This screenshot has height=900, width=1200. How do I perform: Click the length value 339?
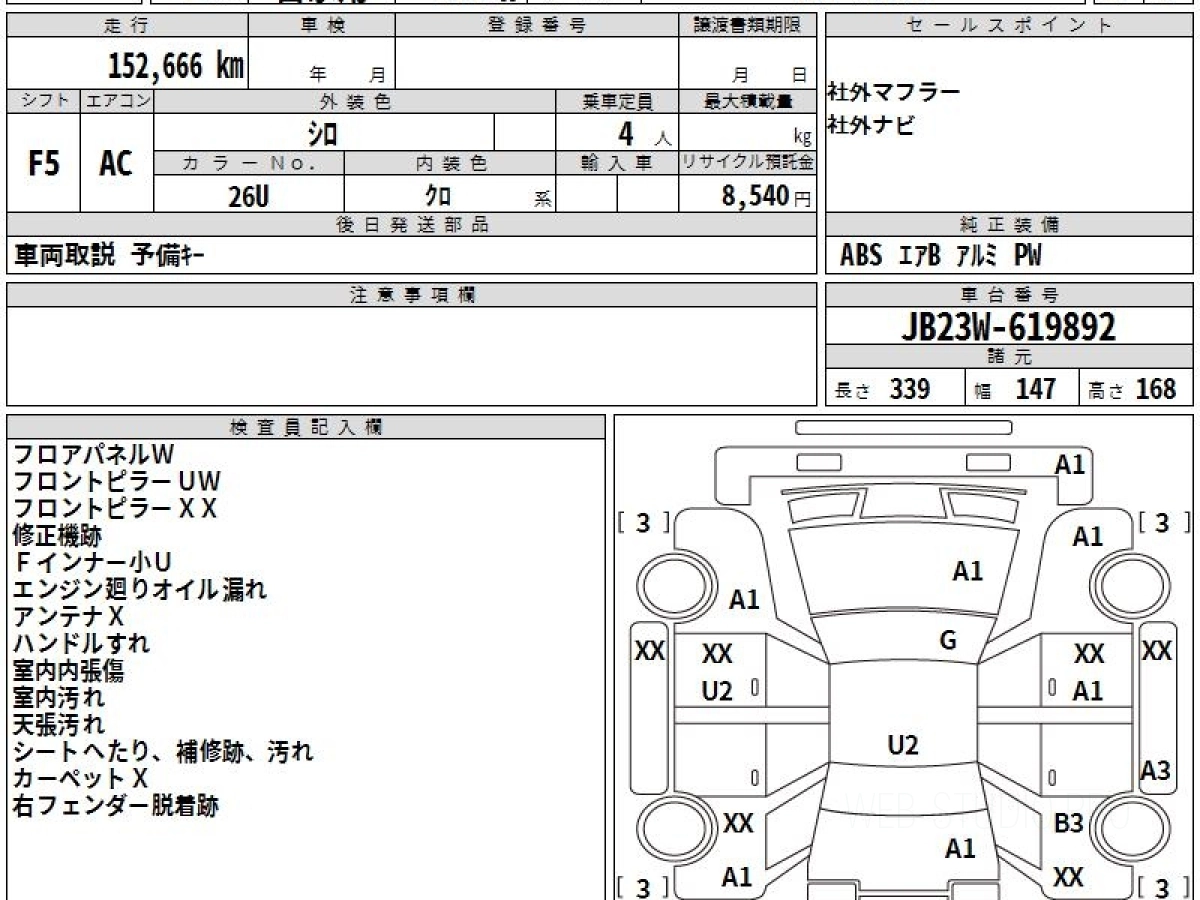click(910, 389)
